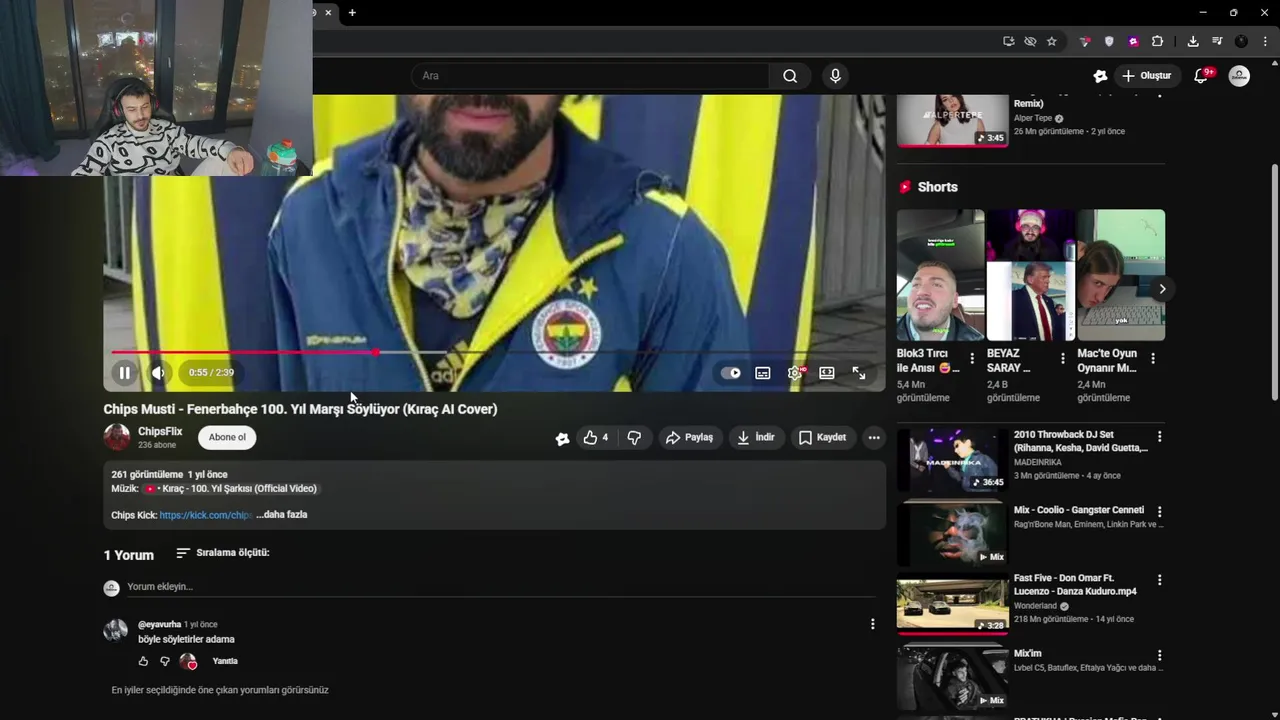Open options for Fast Five video
Viewport: 1280px width, 720px height.
pos(1159,580)
